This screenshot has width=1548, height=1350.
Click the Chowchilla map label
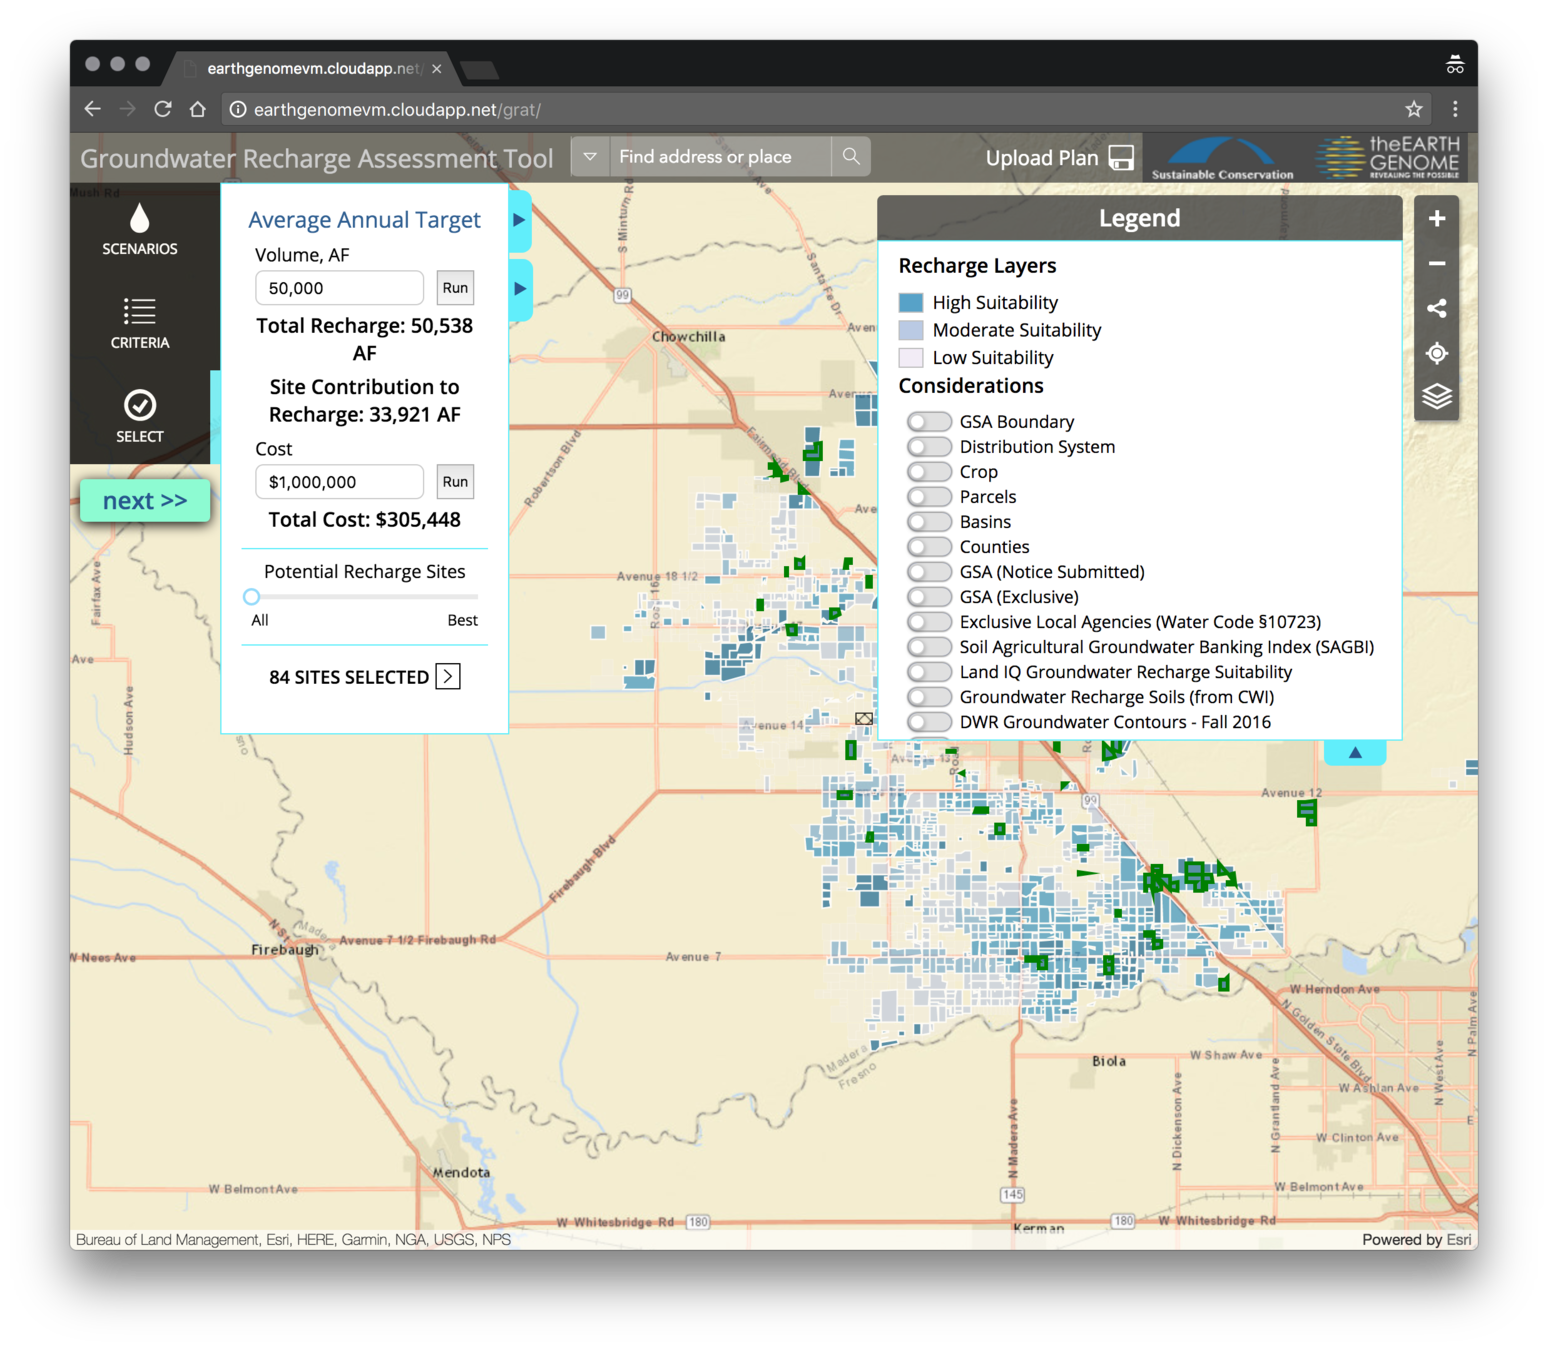click(689, 336)
